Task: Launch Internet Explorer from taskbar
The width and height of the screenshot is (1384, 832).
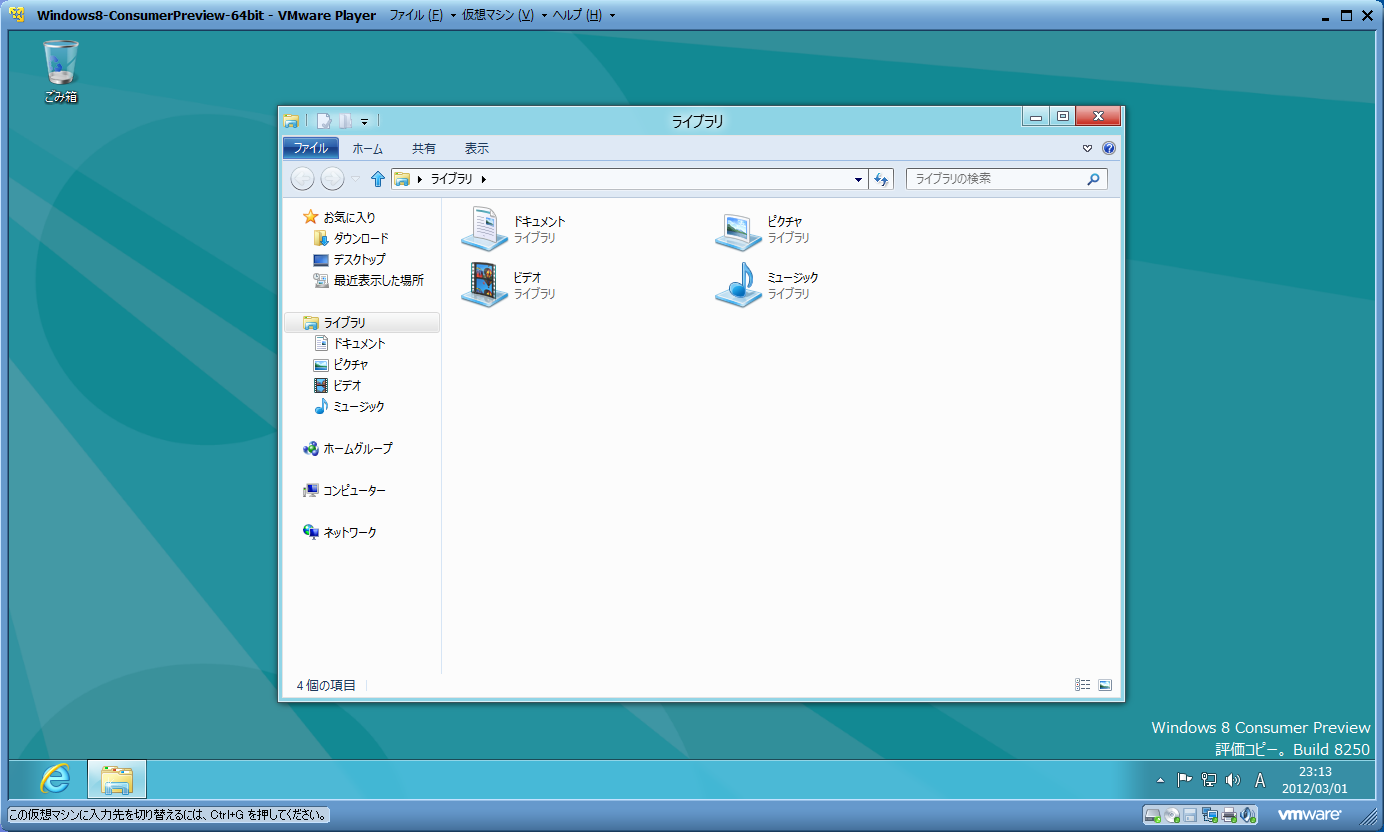Action: pos(55,779)
